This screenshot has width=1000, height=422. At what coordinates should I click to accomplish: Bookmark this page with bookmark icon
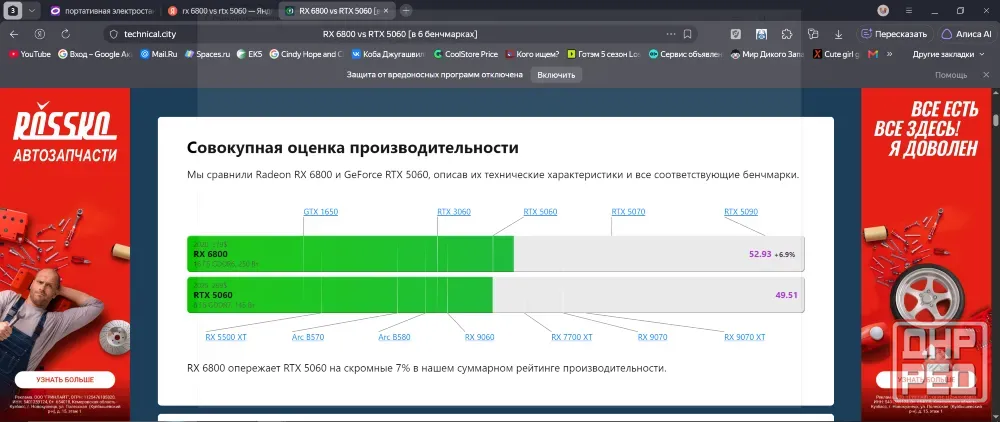(x=688, y=34)
